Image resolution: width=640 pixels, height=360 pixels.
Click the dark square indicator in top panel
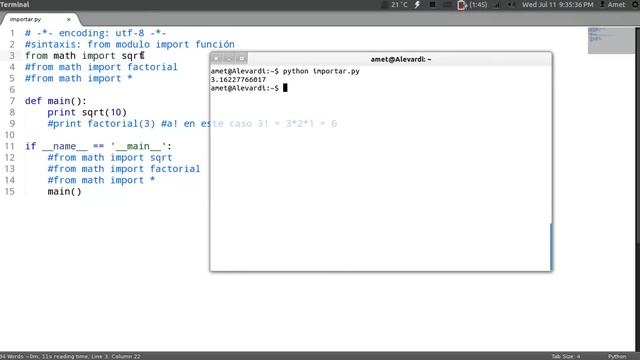click(x=432, y=4)
